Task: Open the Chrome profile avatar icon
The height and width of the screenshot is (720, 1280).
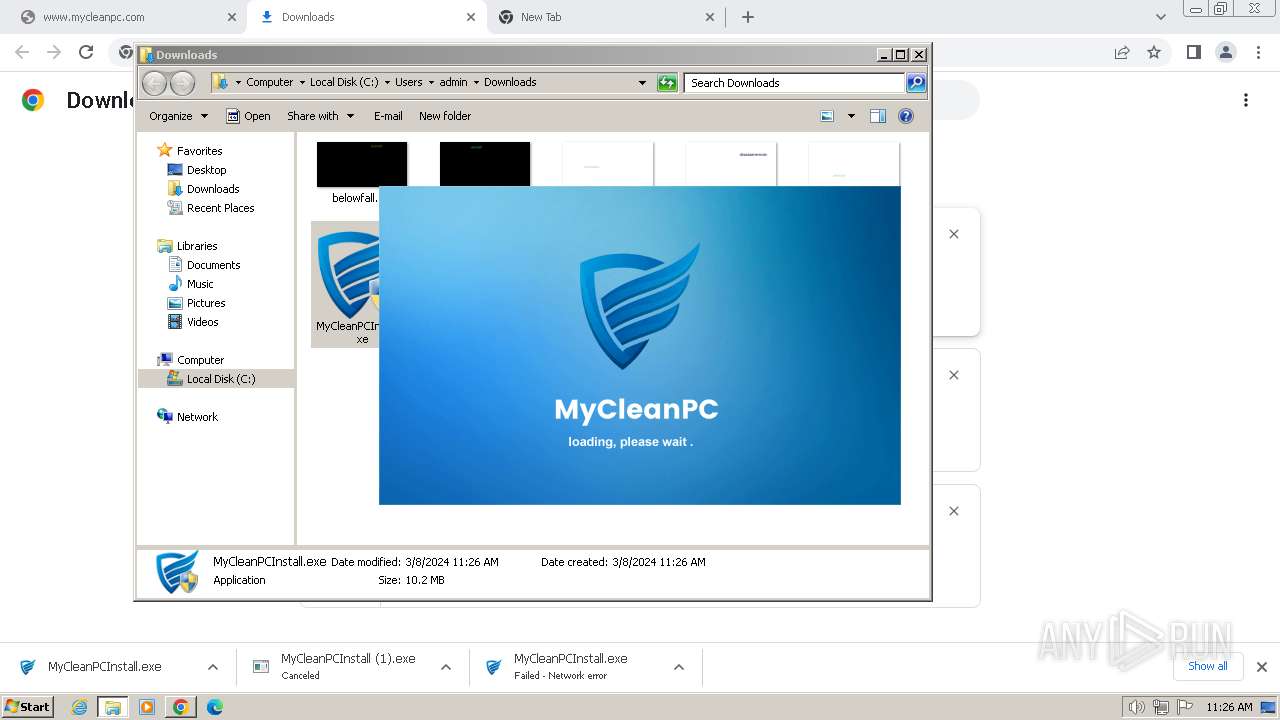Action: tap(1225, 52)
